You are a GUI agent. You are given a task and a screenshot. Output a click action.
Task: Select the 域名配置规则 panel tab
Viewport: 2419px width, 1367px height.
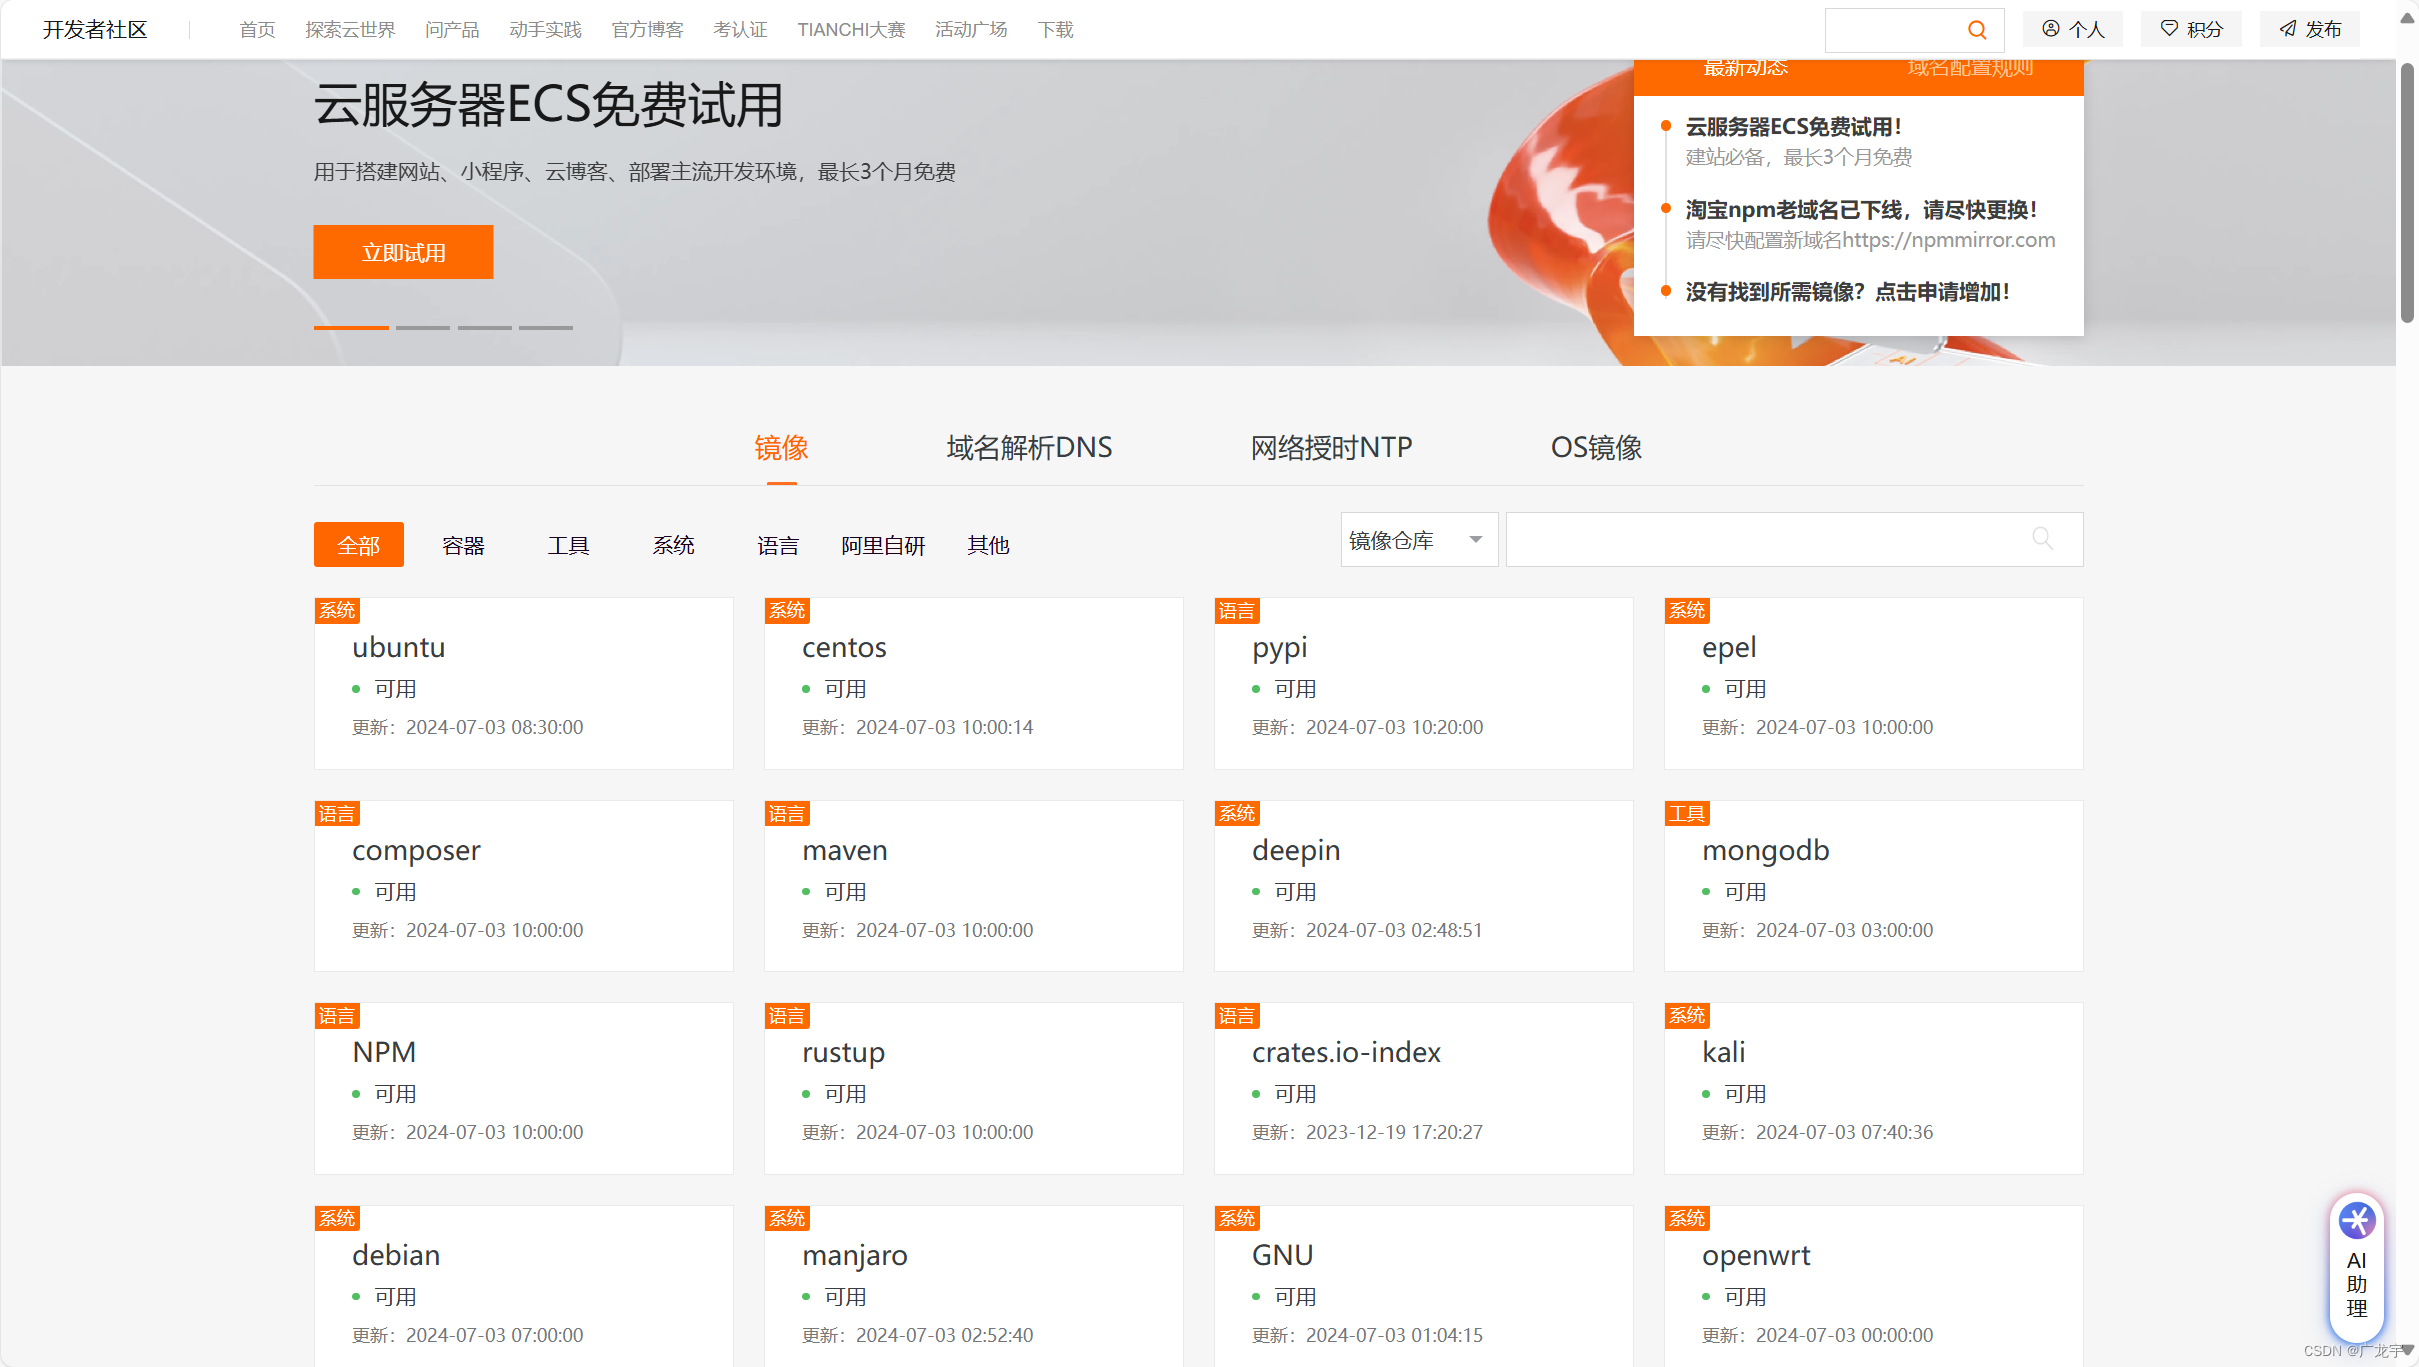pos(1970,68)
